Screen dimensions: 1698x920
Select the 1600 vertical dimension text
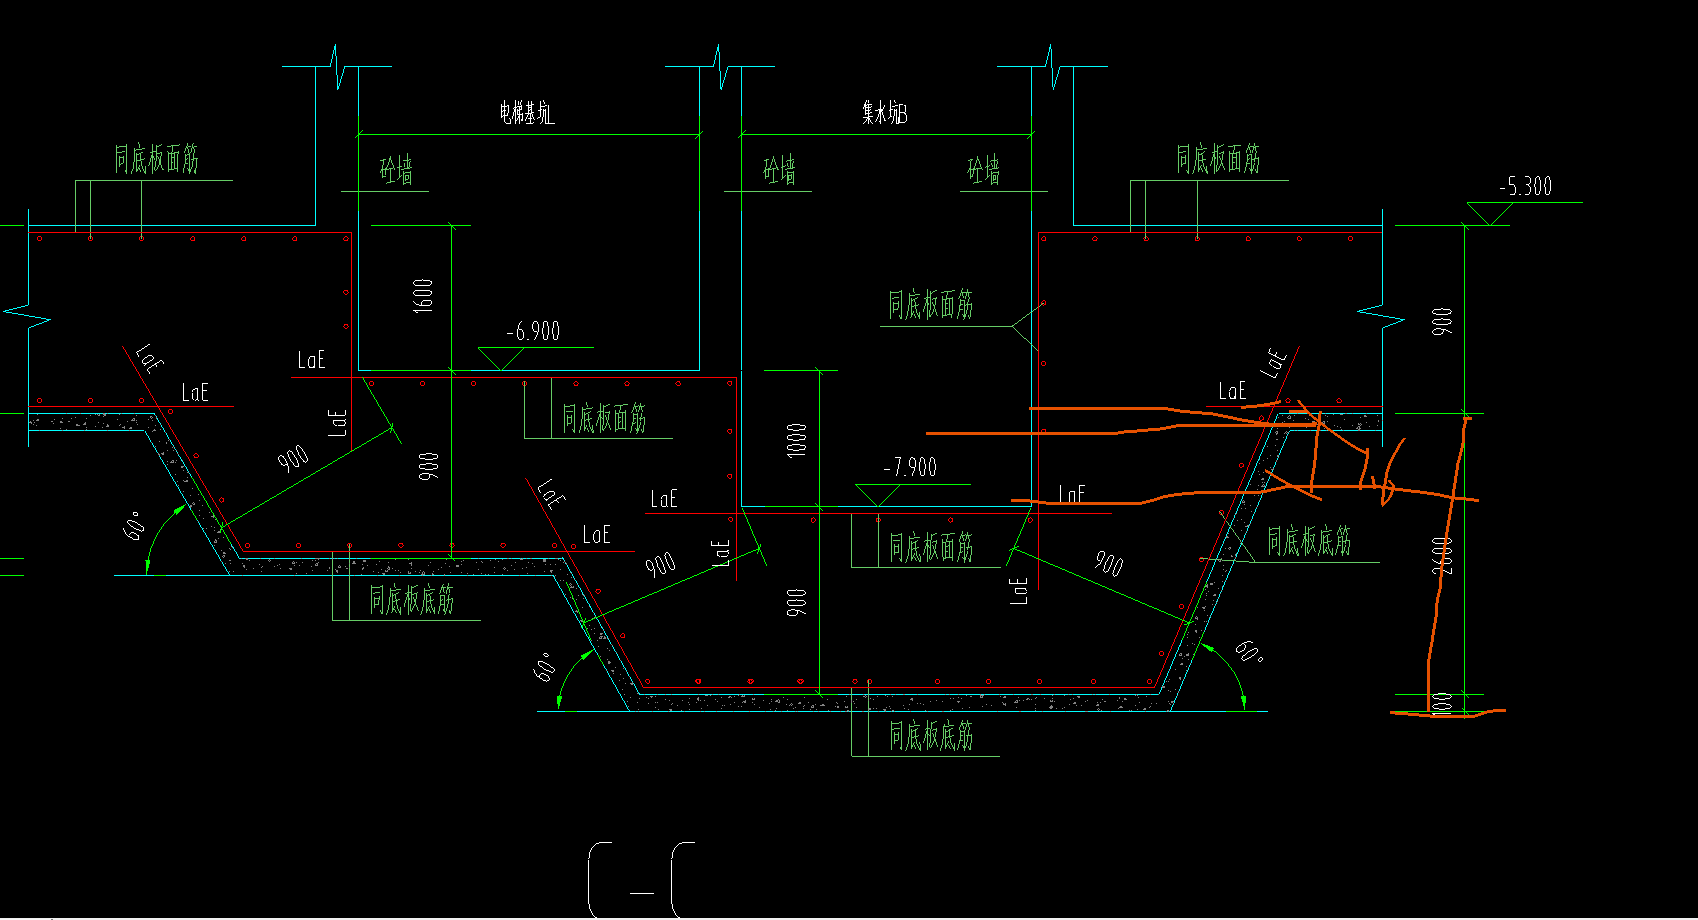pyautogui.click(x=423, y=296)
